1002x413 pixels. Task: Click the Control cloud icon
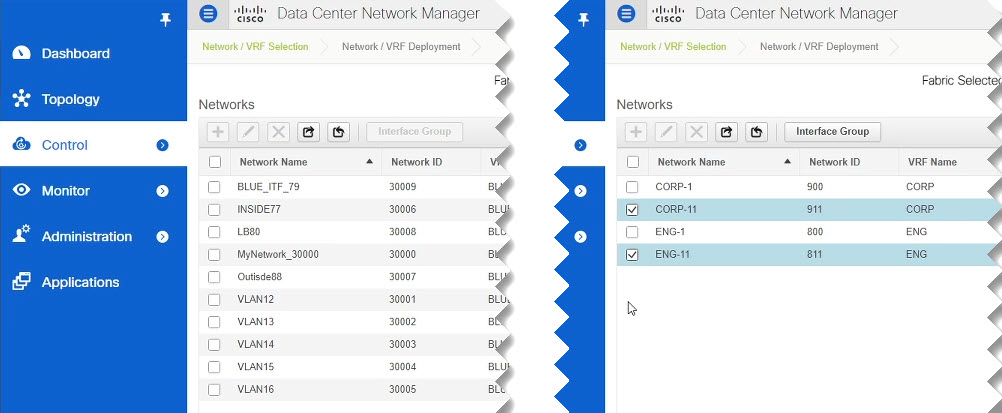pos(21,145)
